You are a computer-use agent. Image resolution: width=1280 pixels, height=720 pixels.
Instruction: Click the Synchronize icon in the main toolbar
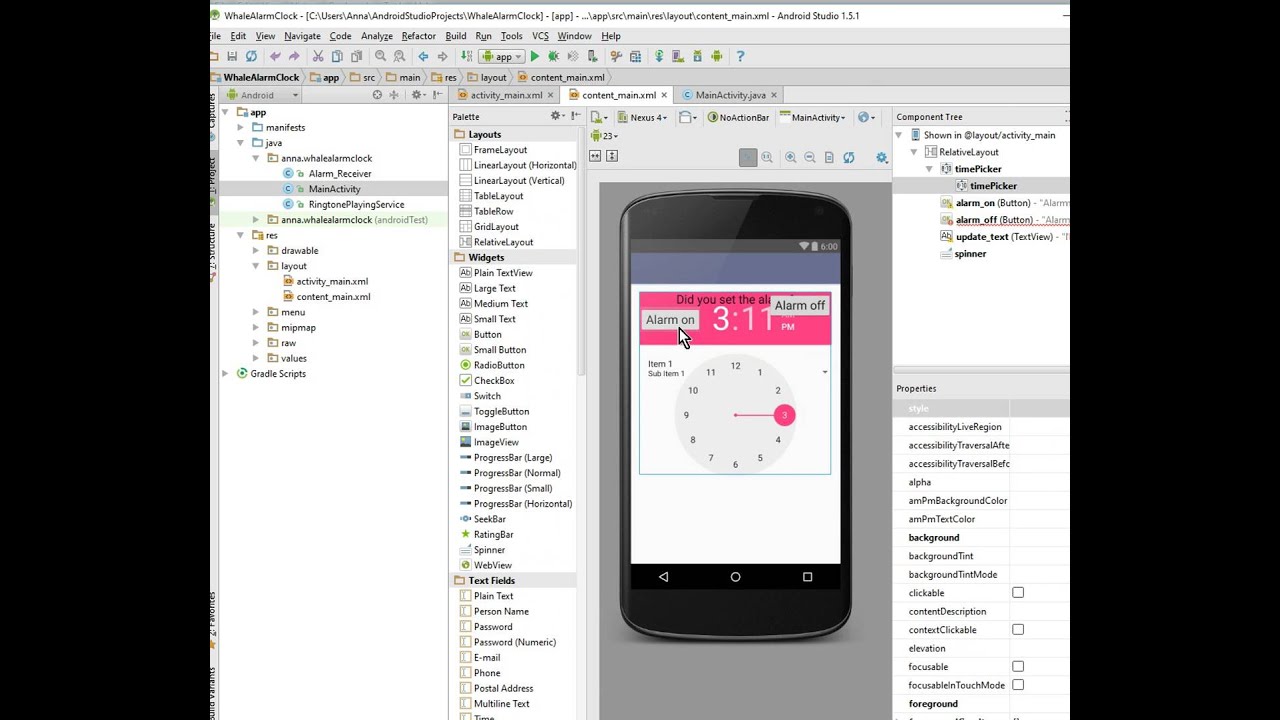pos(251,57)
